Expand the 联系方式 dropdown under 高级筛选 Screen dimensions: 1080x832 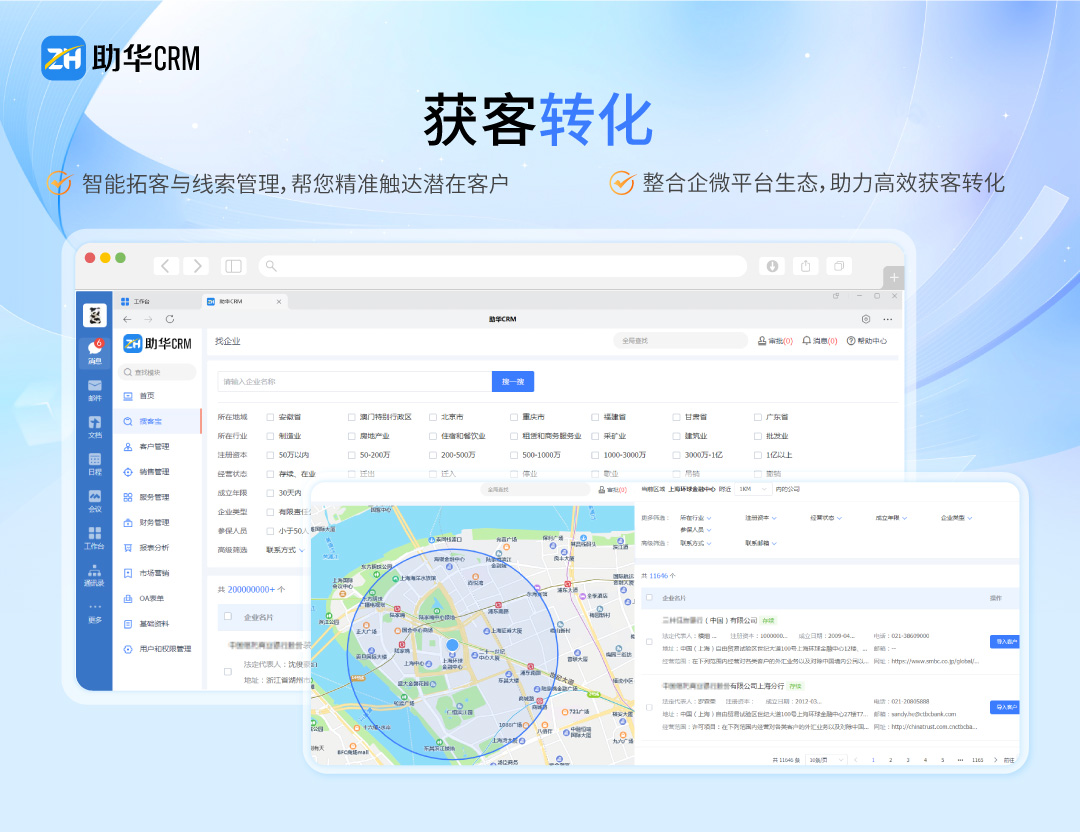[x=285, y=550]
